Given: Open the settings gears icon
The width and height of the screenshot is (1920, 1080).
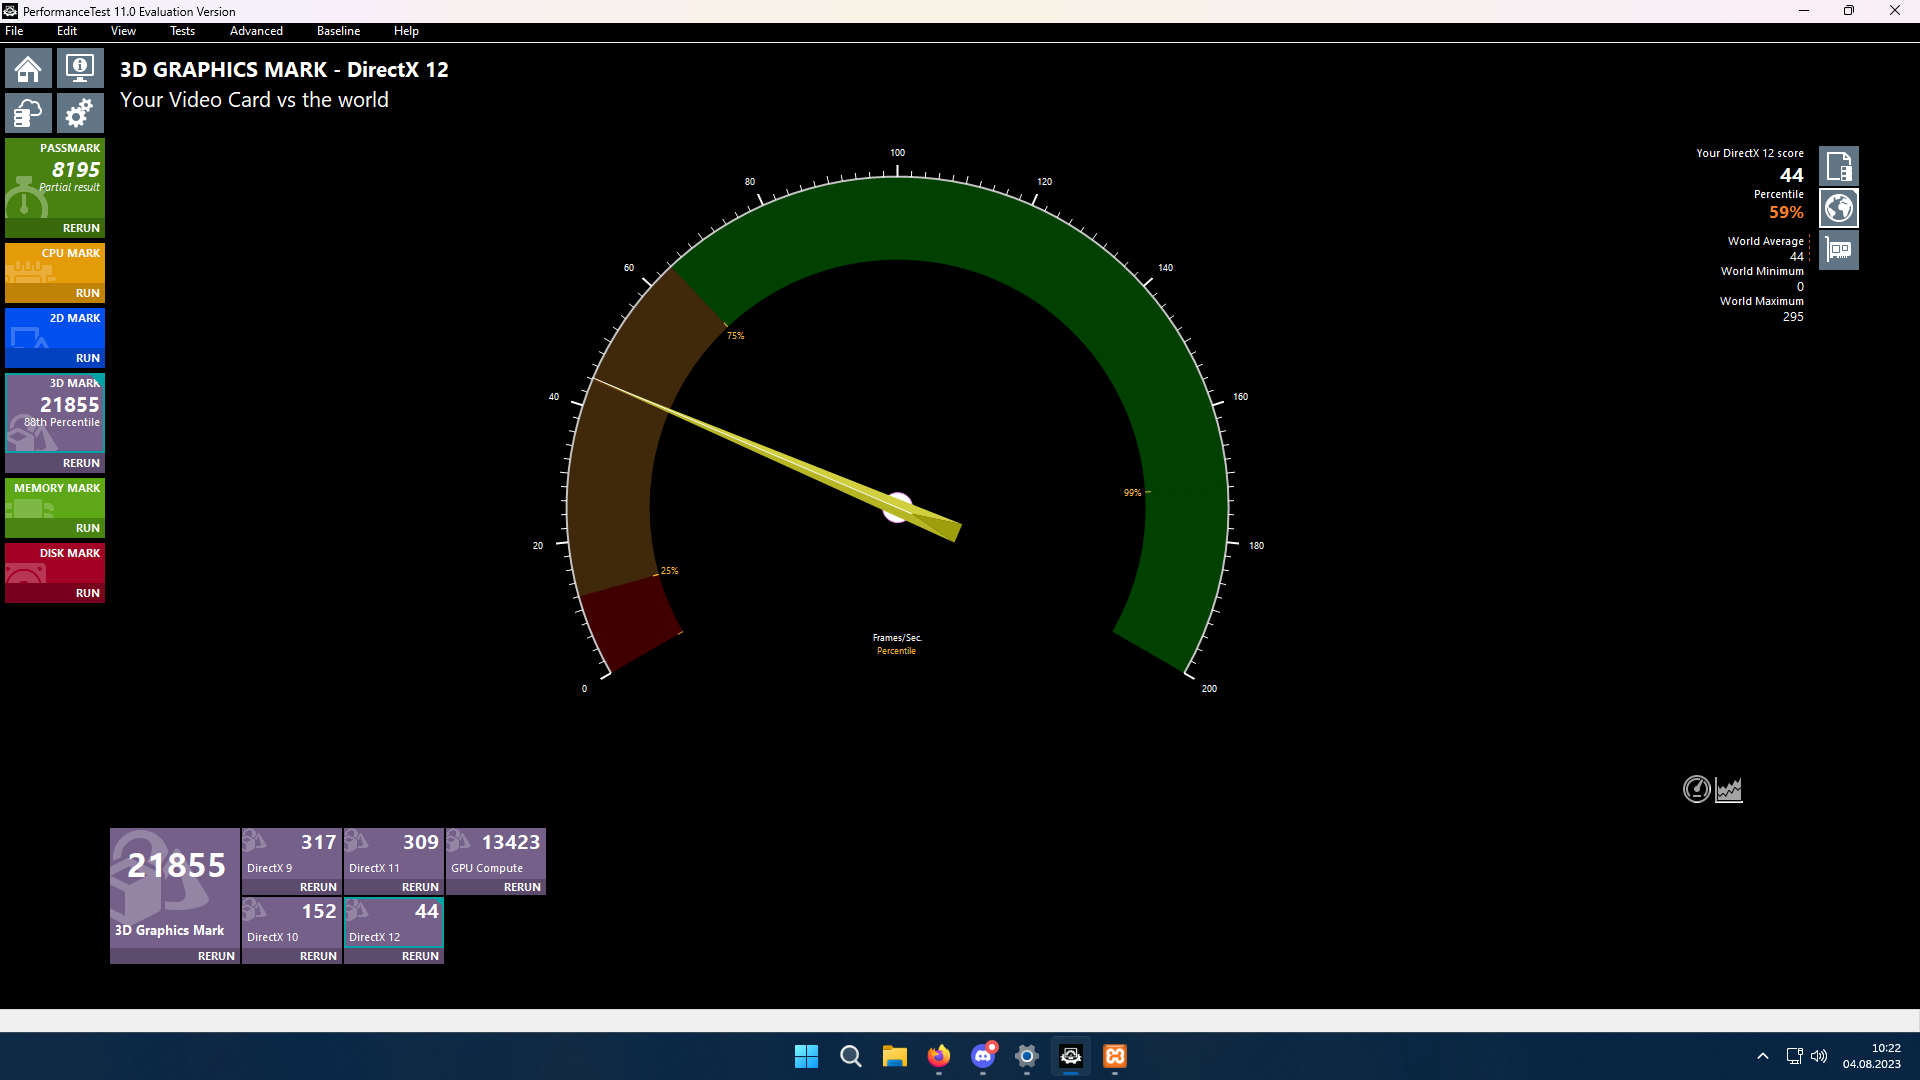Looking at the screenshot, I should pos(80,113).
